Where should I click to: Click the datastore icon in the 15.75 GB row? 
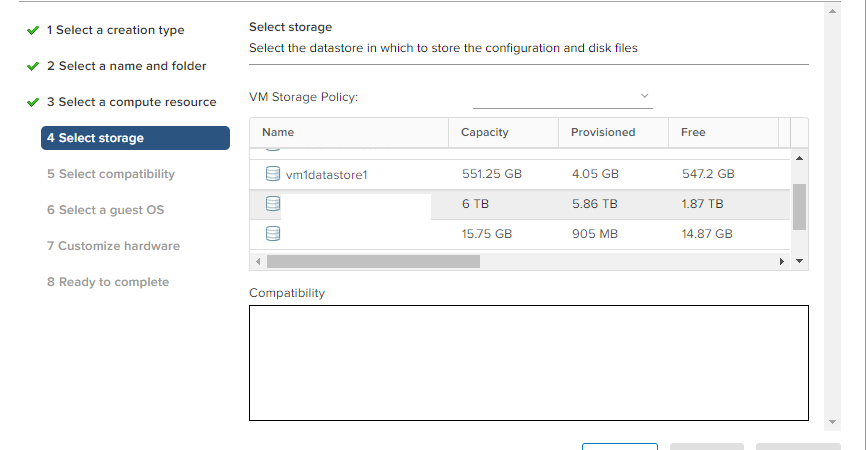click(x=273, y=234)
